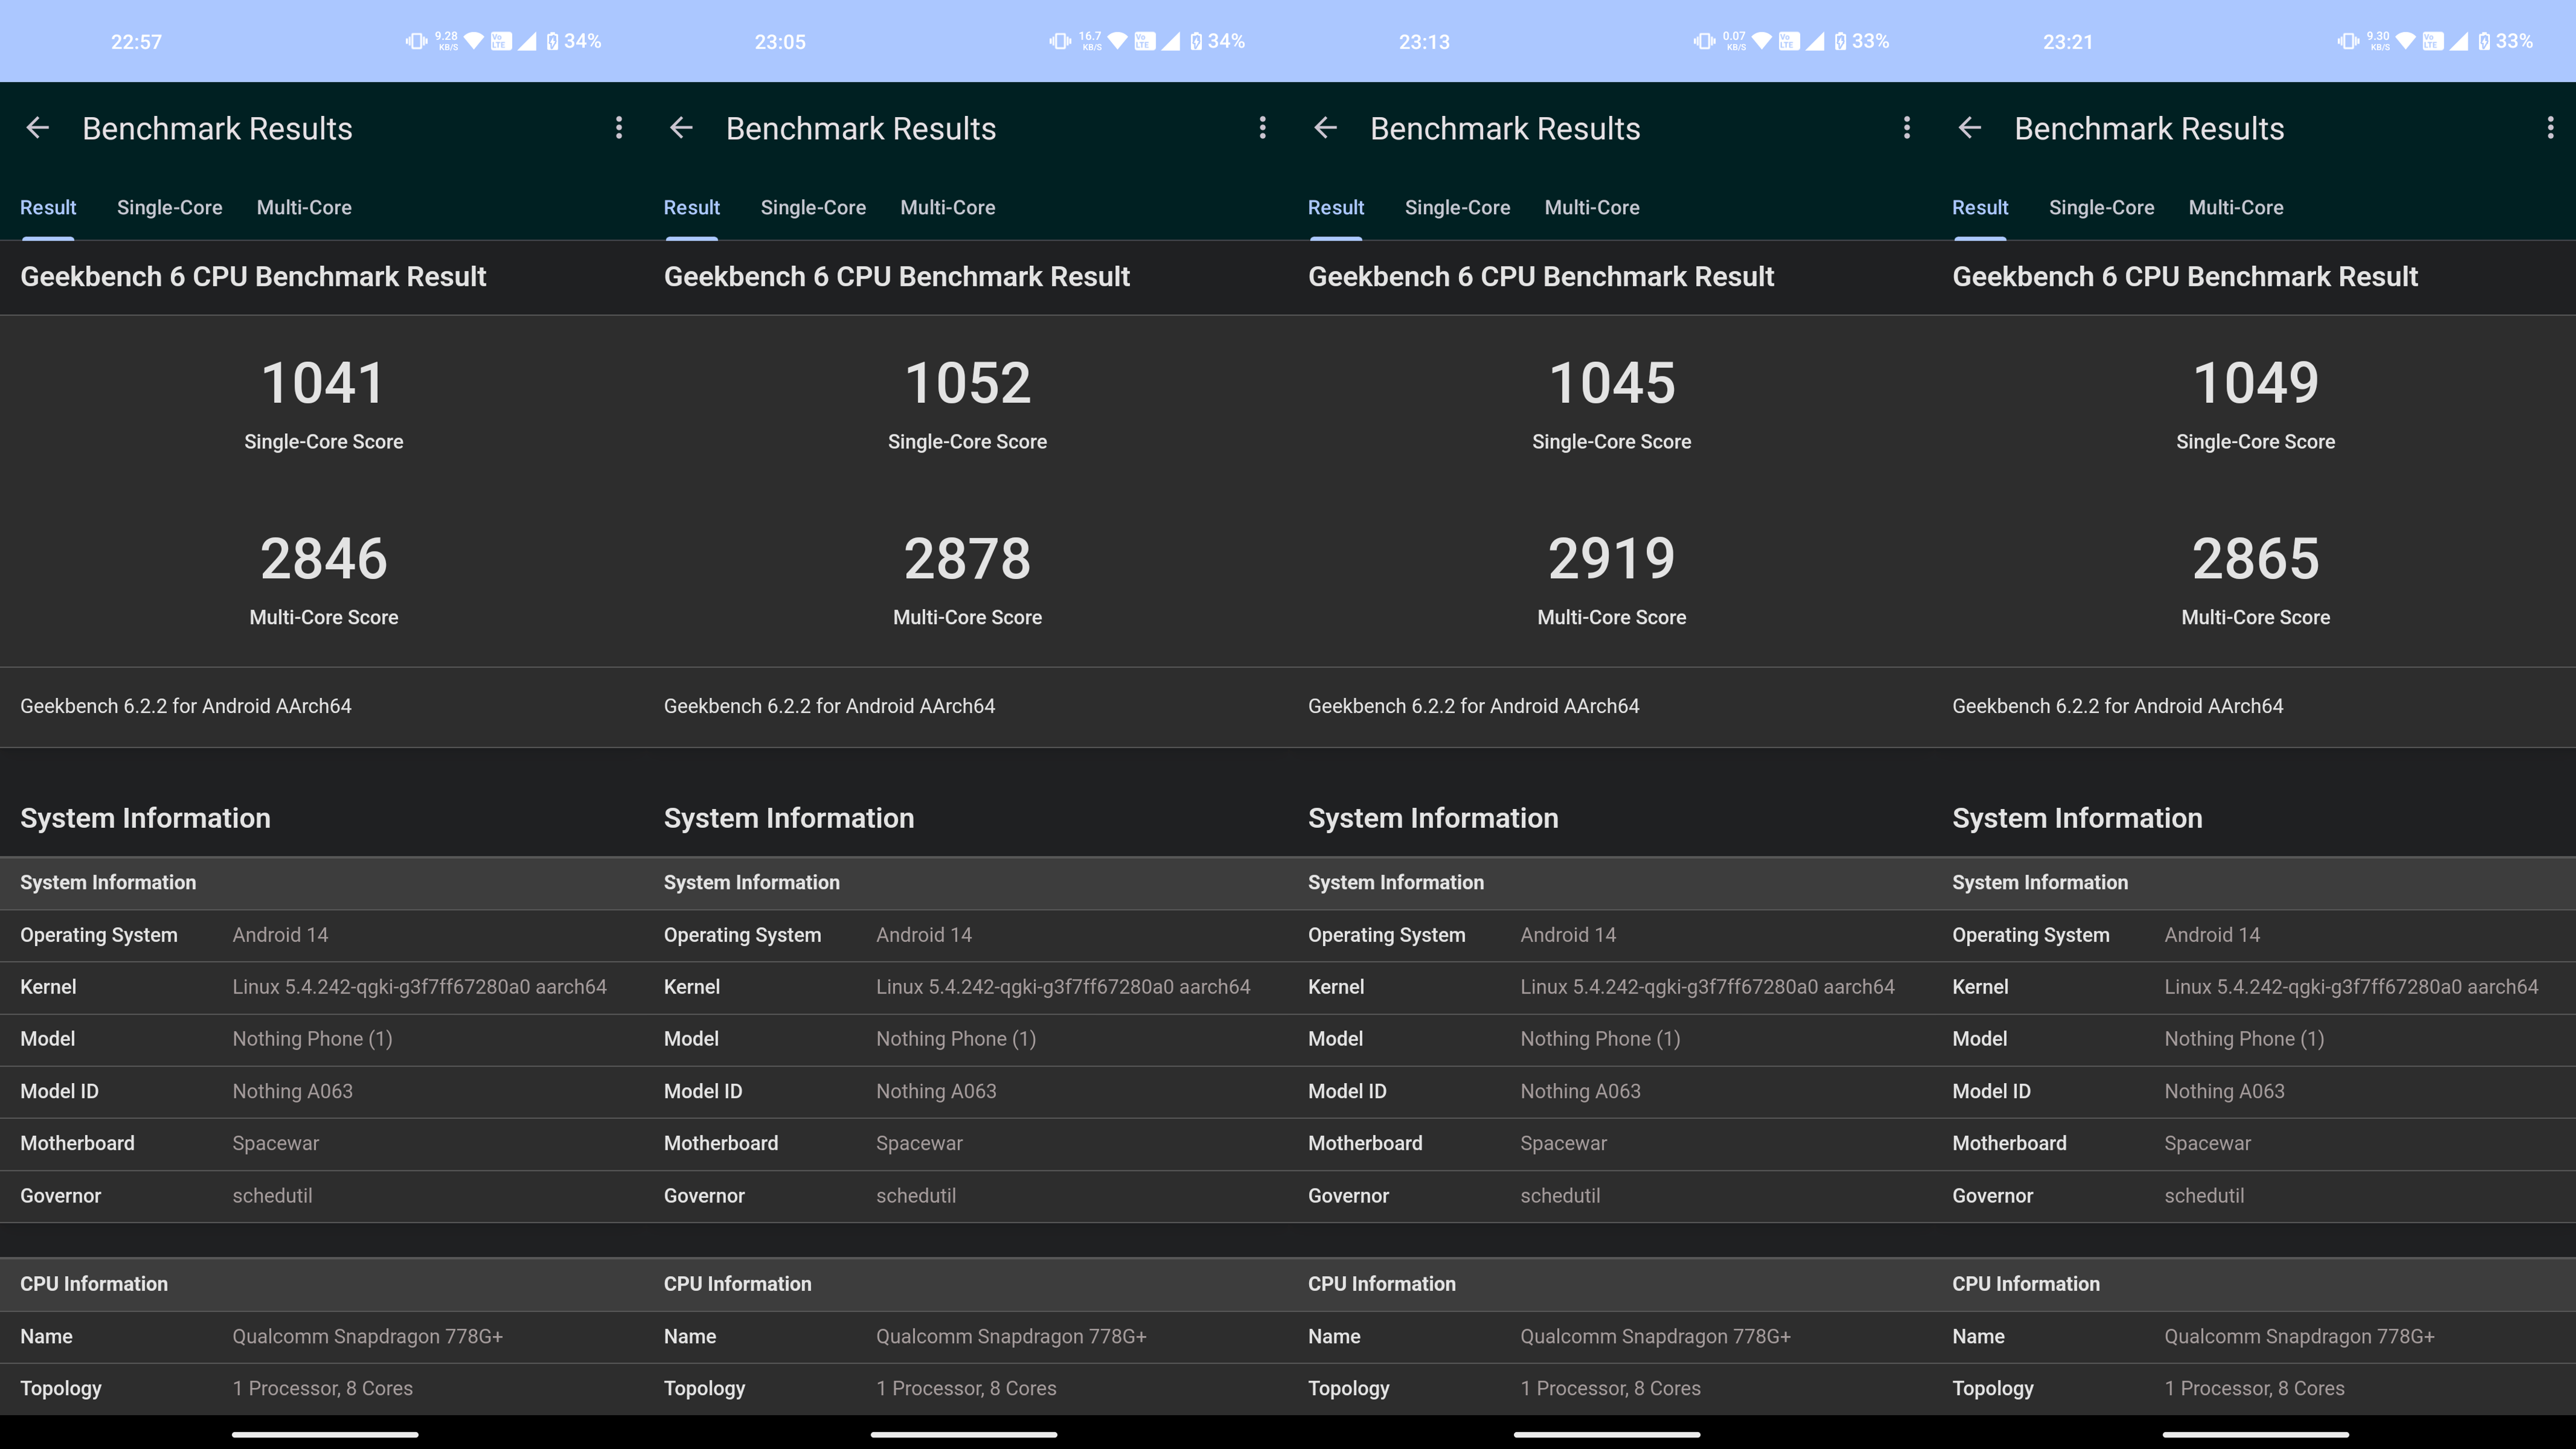The width and height of the screenshot is (2576, 1449).
Task: Tap battery icon in 22:57 status bar
Action: (553, 41)
